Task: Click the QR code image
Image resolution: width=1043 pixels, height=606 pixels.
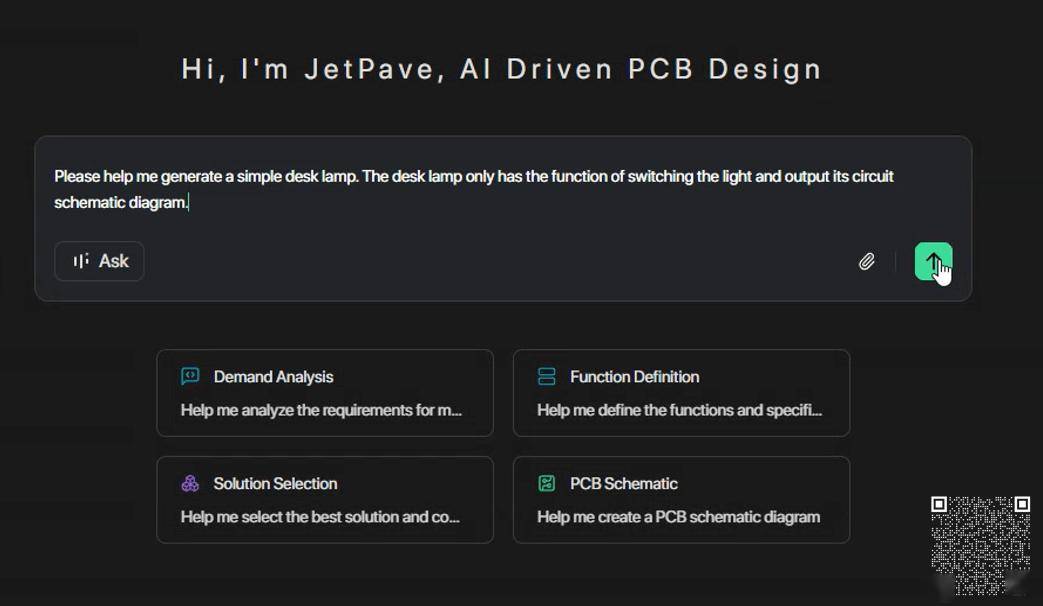Action: [x=980, y=545]
